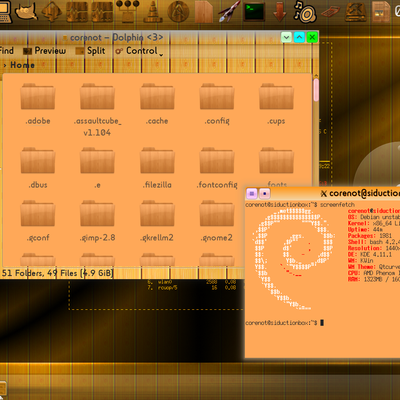
Task: Click the red download arrow dock icon
Action: pos(279,12)
